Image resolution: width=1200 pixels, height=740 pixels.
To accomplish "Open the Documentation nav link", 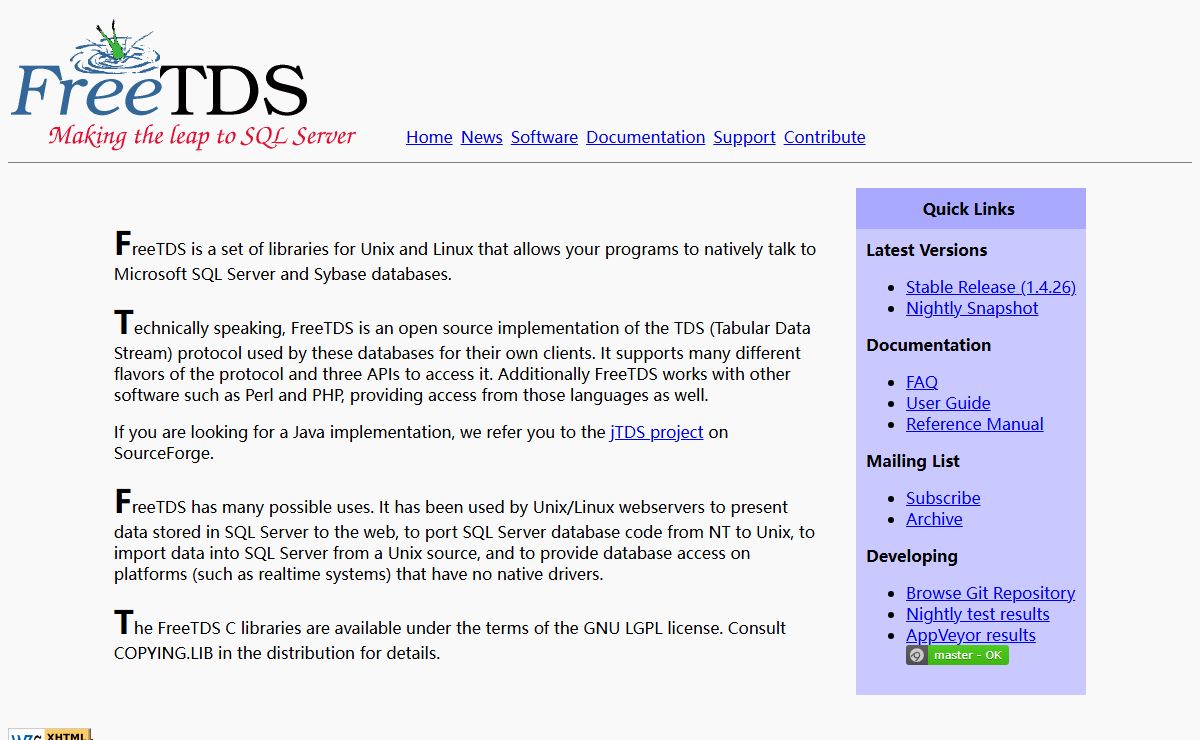I will pyautogui.click(x=646, y=137).
